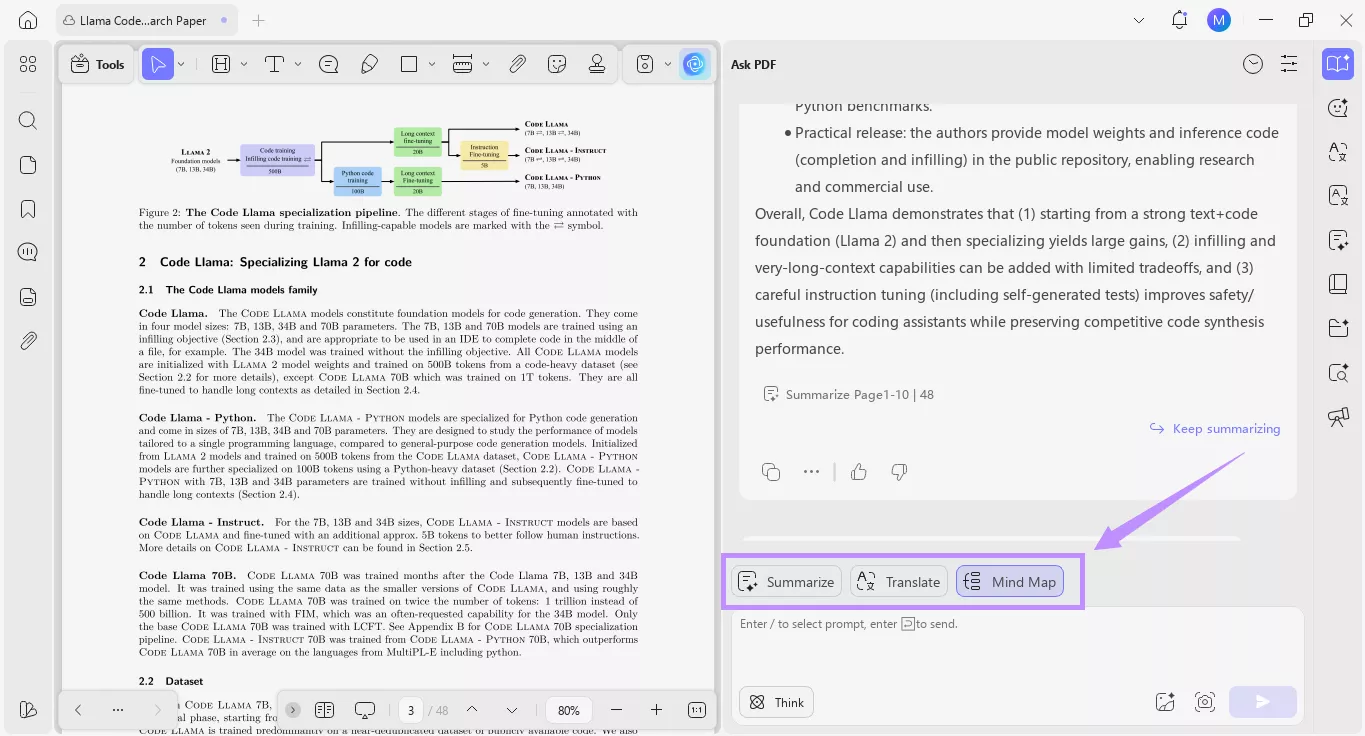The height and width of the screenshot is (736, 1365).
Task: Open the shape tool dropdown chevron
Action: (431, 63)
